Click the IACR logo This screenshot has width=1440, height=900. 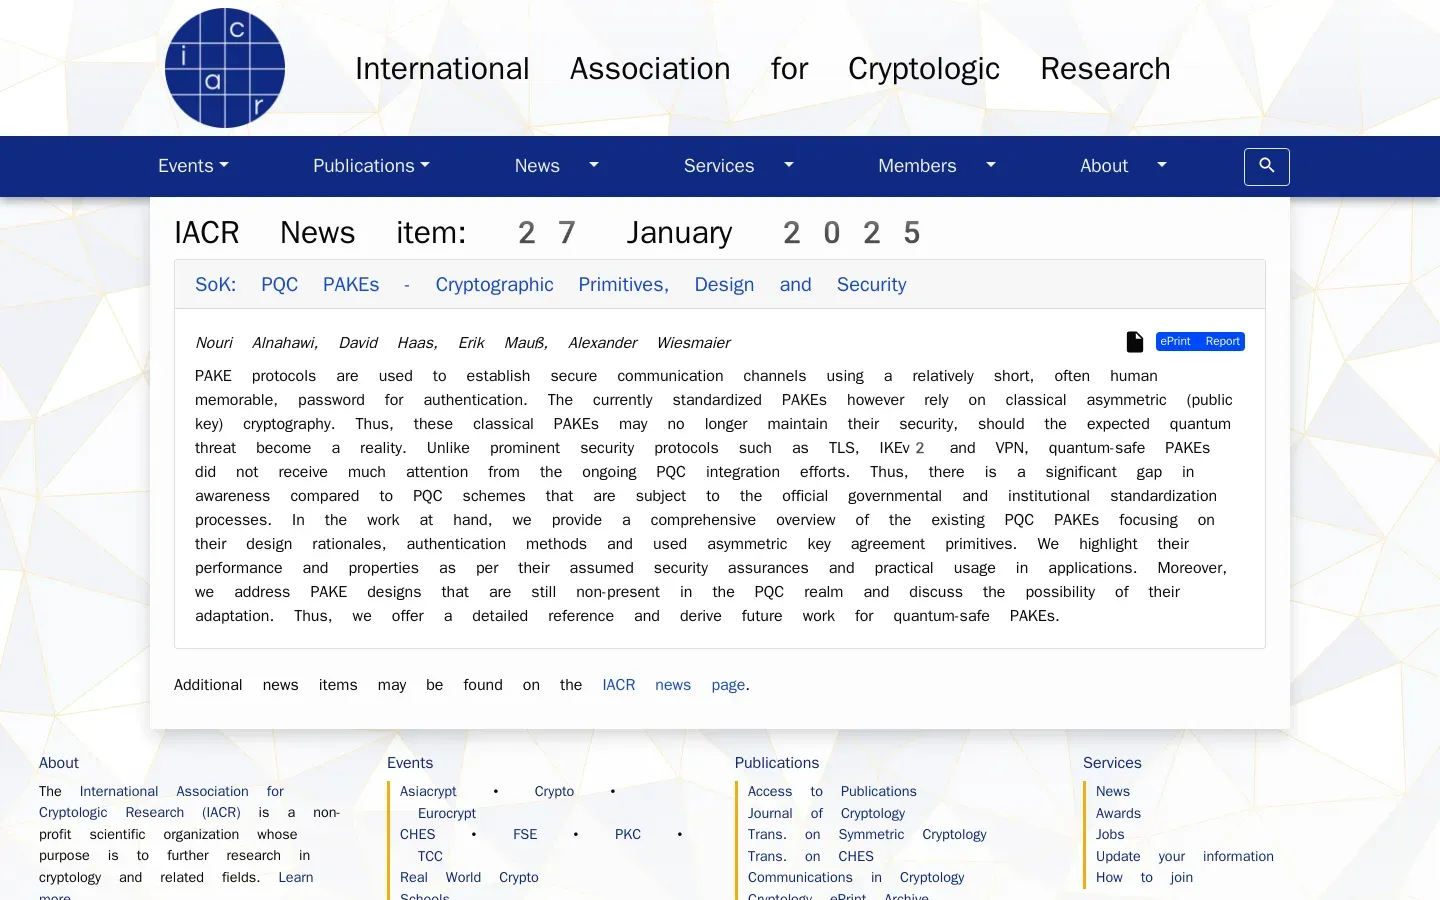tap(225, 68)
